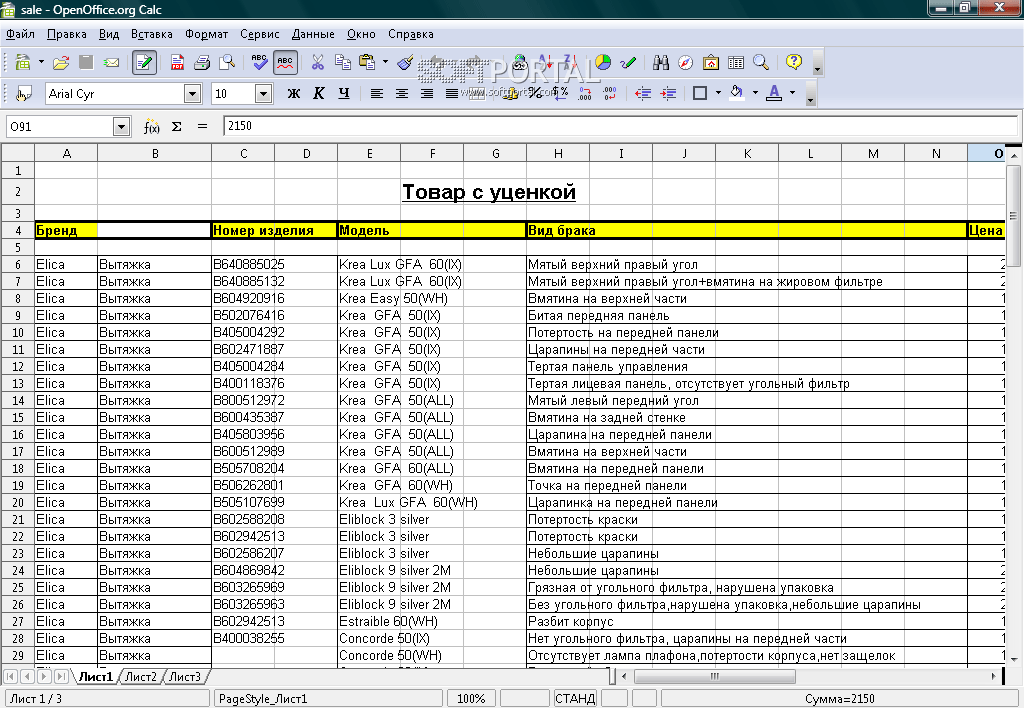The width and height of the screenshot is (1024, 708).
Task: Toggle underline formatting (Ч)
Action: point(344,93)
